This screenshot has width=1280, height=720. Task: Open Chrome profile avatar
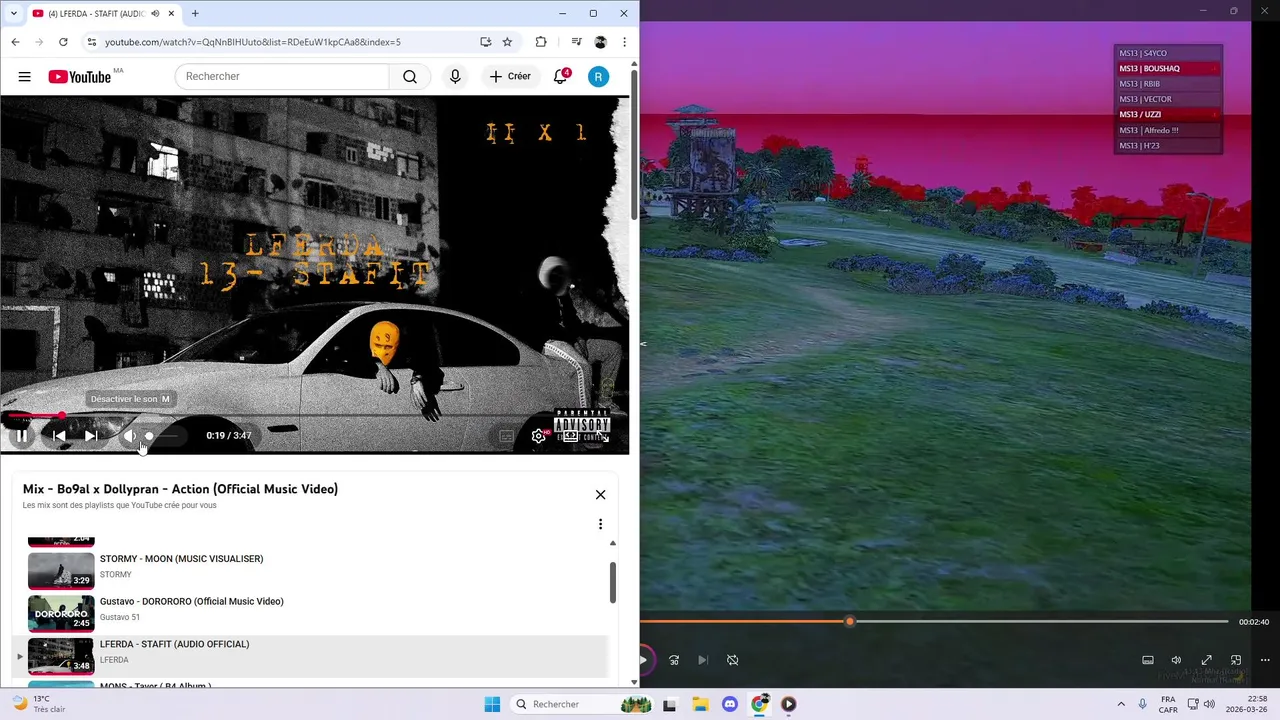(600, 42)
